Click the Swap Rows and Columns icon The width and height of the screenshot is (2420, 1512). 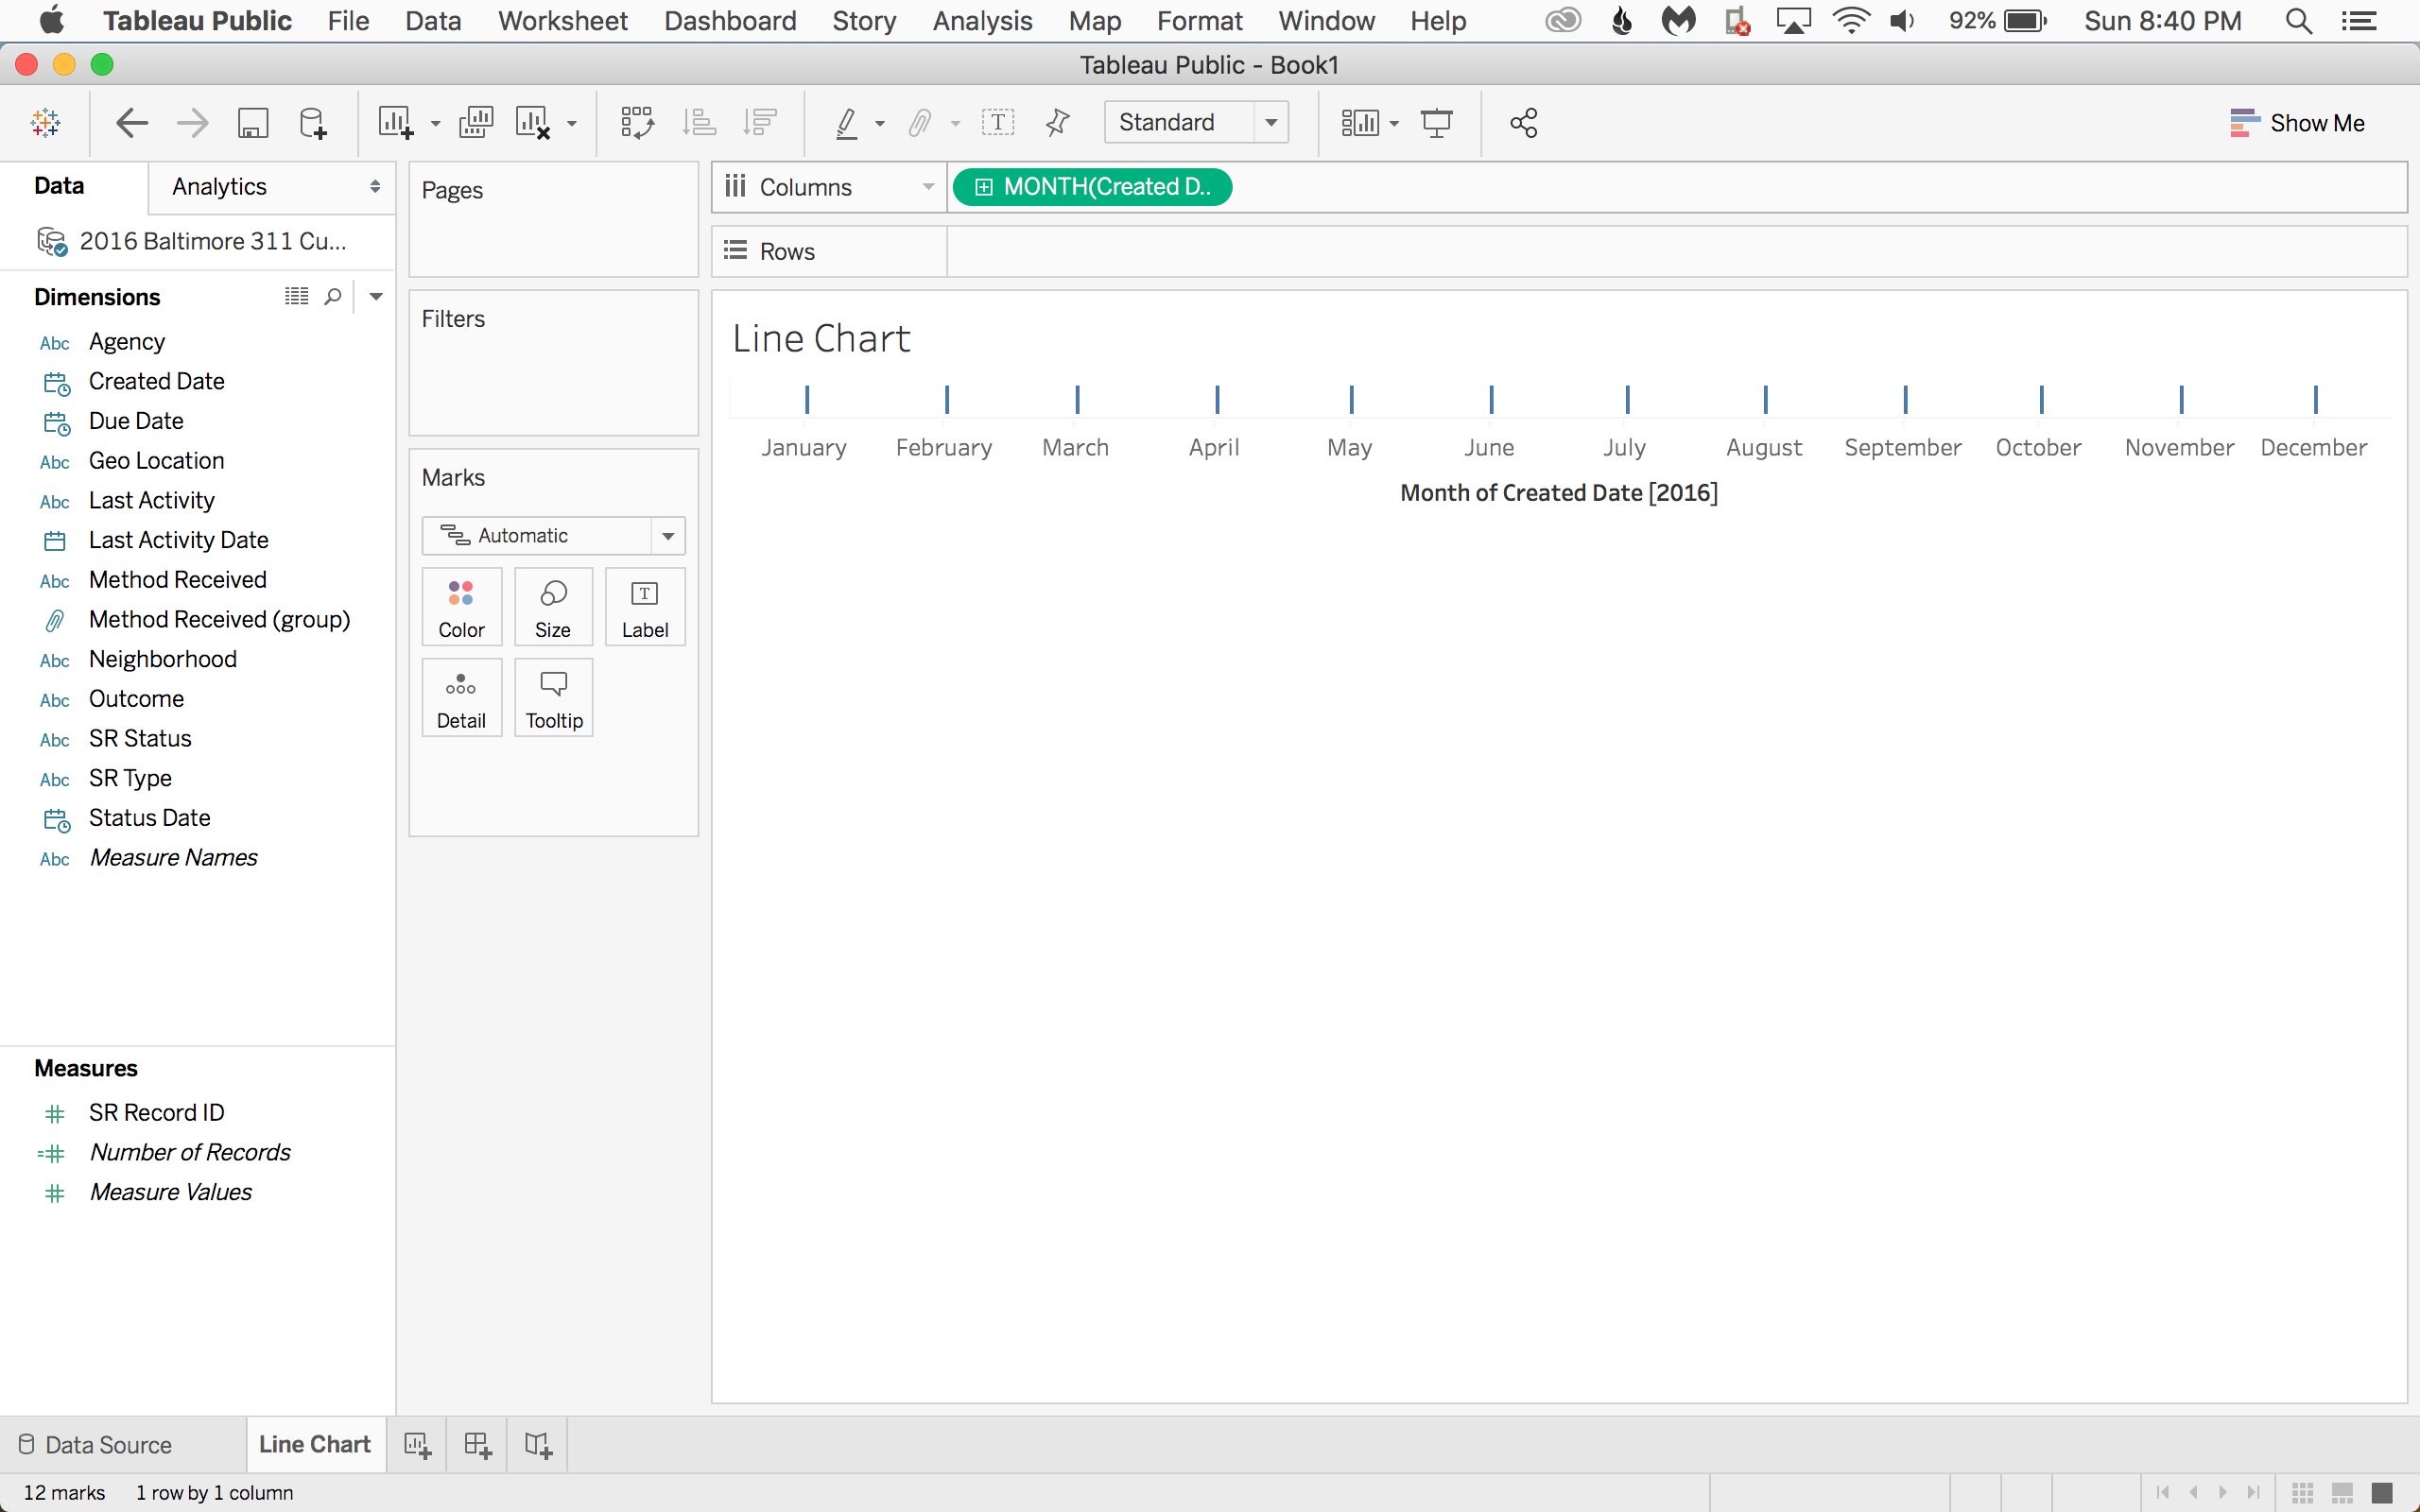tap(637, 123)
